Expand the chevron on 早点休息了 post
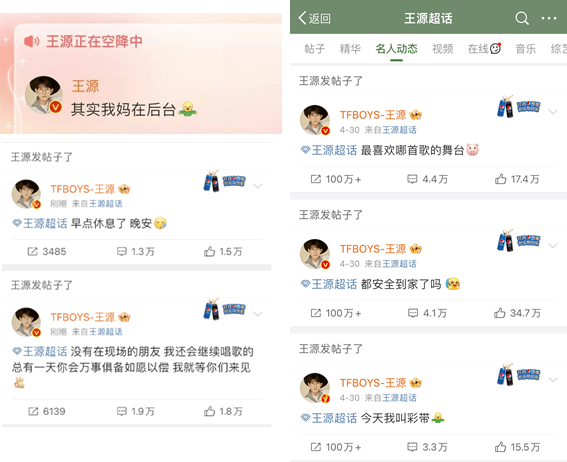Image resolution: width=567 pixels, height=462 pixels. coord(258,186)
